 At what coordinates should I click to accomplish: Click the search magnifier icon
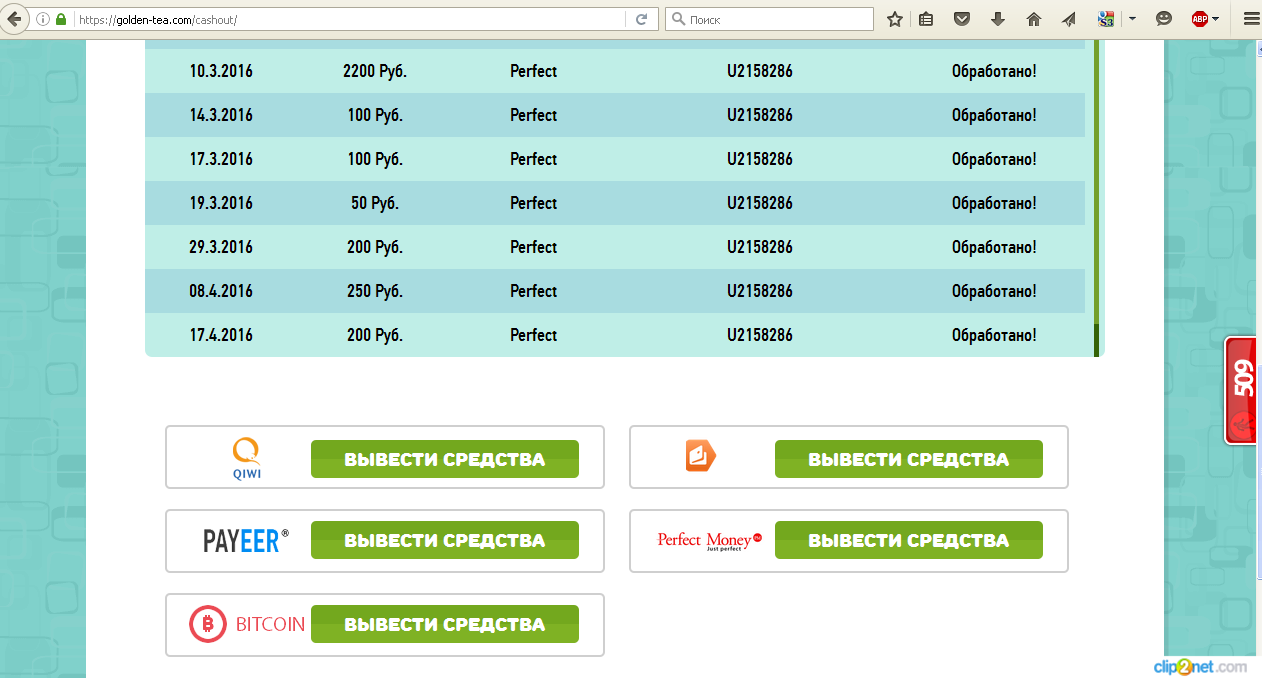point(678,19)
